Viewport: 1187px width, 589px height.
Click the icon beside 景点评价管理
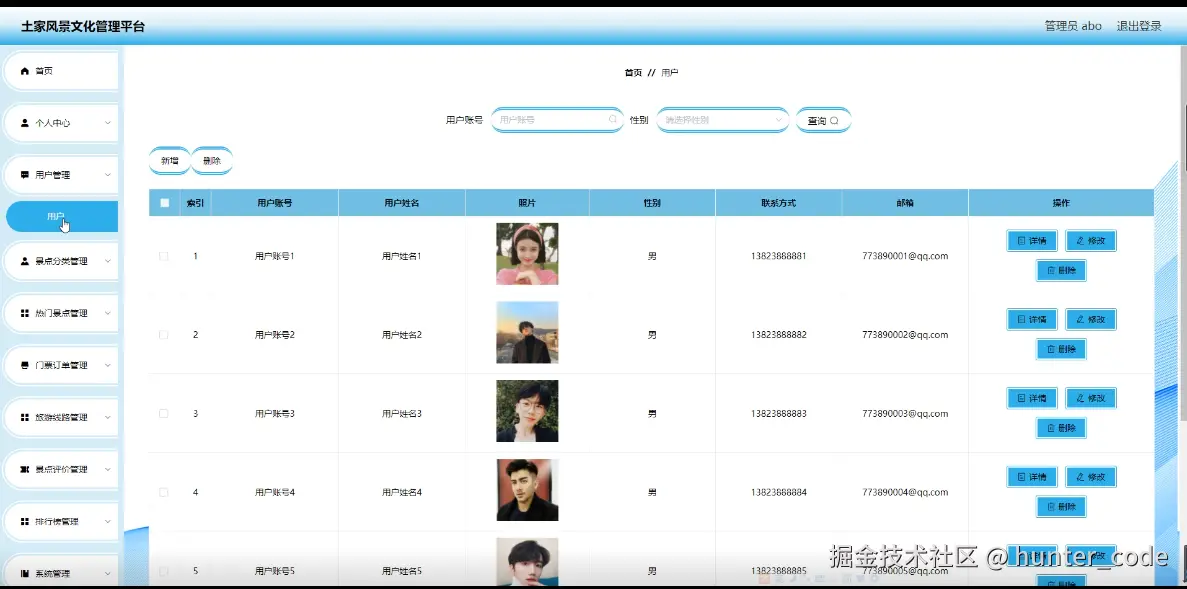(x=25, y=470)
